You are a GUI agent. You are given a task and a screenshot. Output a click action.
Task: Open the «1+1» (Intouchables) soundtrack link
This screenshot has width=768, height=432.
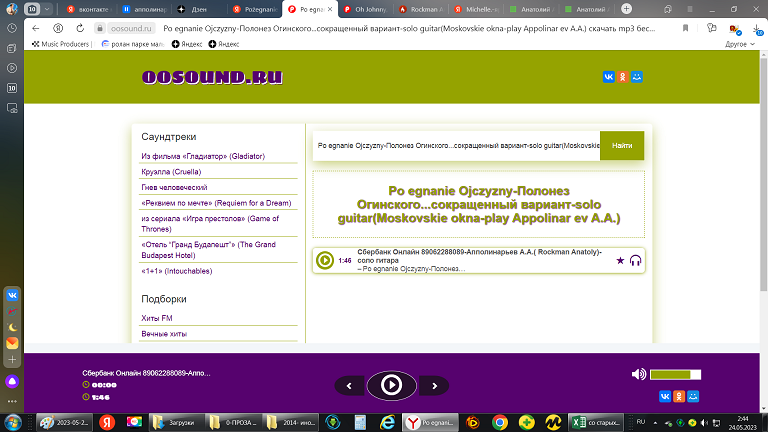(176, 271)
